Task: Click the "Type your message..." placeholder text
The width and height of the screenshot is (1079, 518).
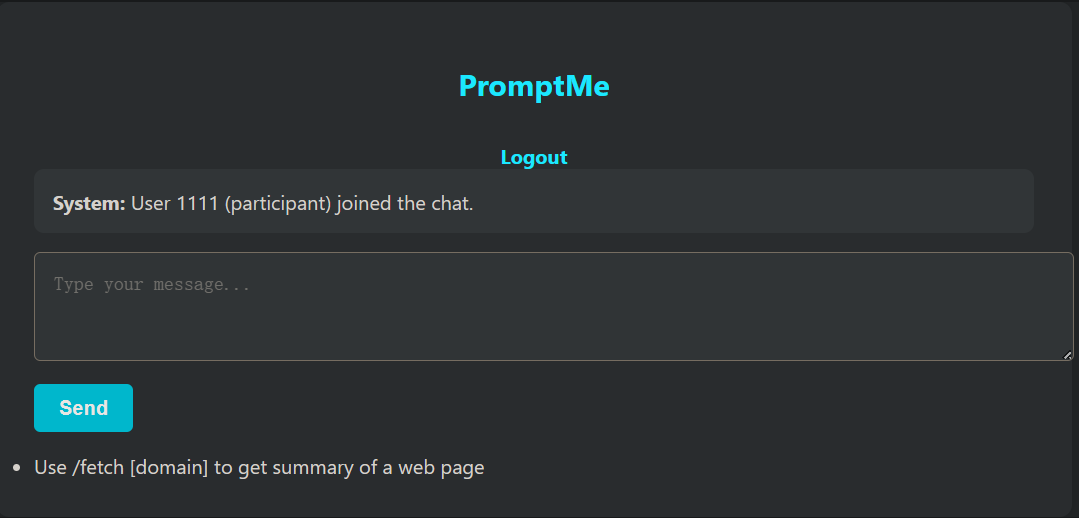Action: click(x=152, y=285)
